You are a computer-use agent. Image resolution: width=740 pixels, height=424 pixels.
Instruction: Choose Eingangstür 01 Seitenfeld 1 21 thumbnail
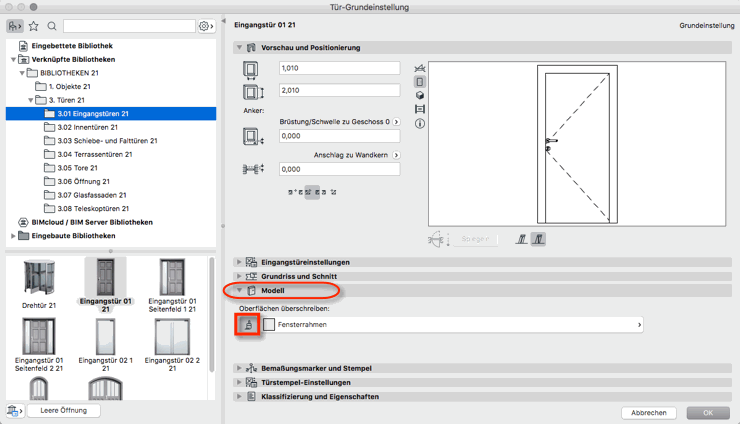[172, 285]
